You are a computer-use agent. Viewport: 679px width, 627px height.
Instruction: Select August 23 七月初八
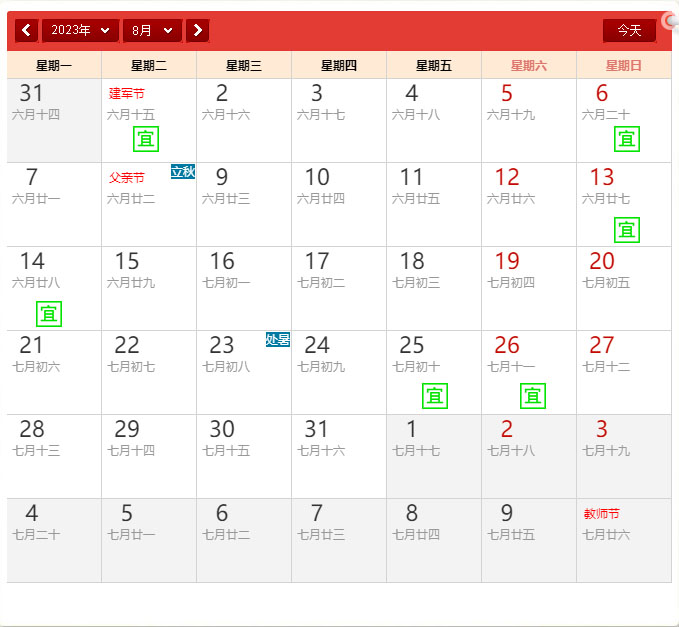[x=244, y=372]
